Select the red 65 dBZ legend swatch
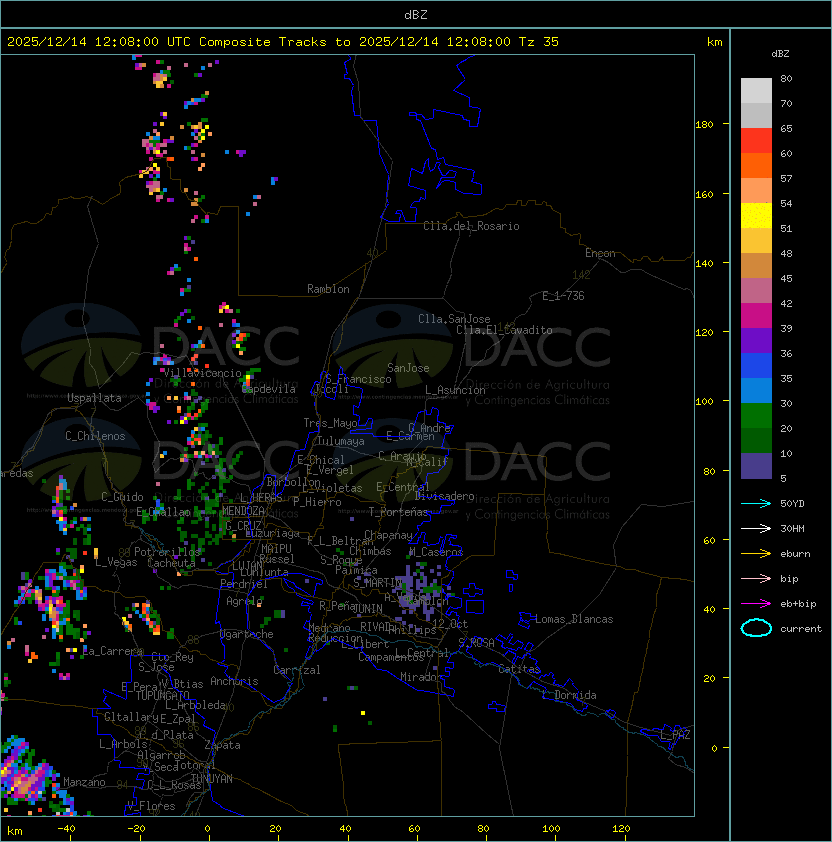This screenshot has width=832, height=842. pyautogui.click(x=756, y=140)
